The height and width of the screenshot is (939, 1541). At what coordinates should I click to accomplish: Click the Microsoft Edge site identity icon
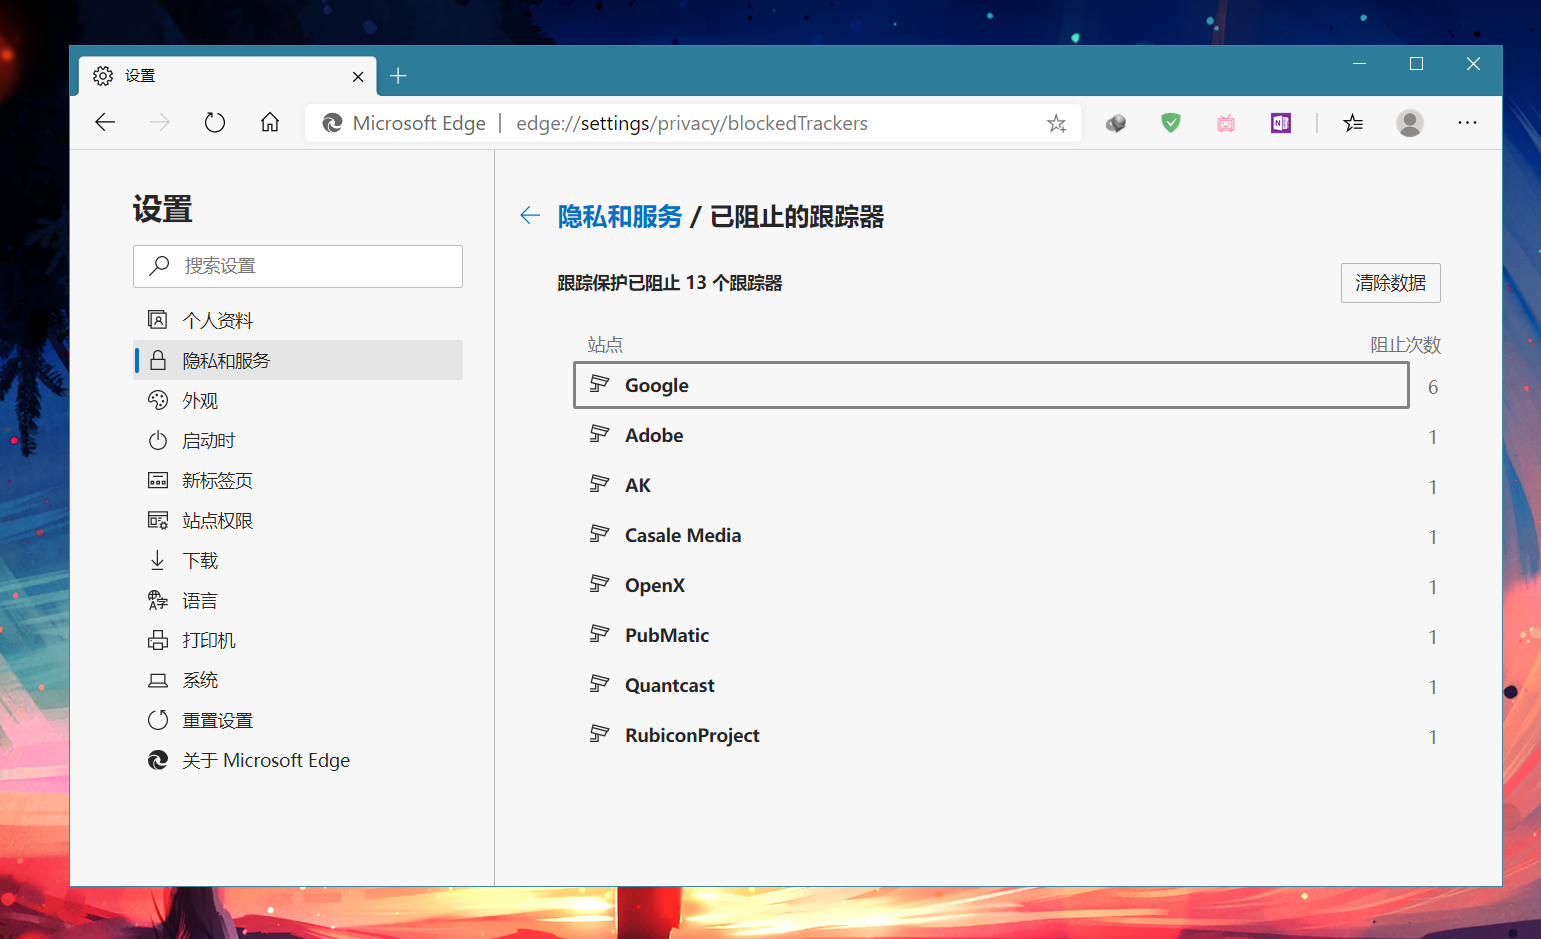(x=332, y=123)
